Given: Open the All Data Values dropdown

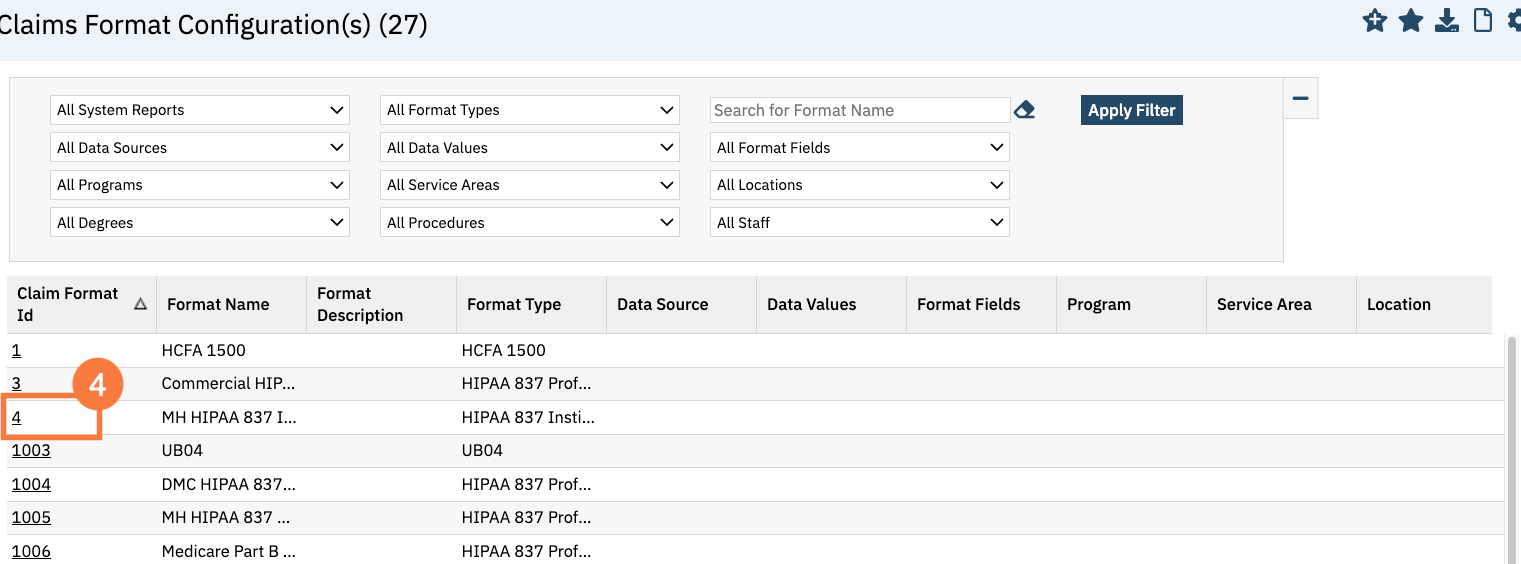Looking at the screenshot, I should (x=530, y=148).
